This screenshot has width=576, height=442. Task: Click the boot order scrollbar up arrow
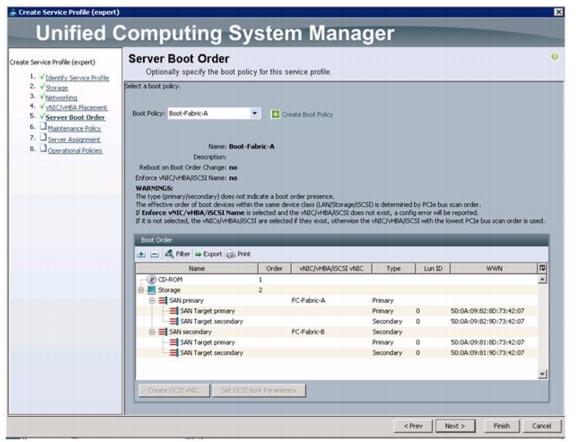point(542,279)
